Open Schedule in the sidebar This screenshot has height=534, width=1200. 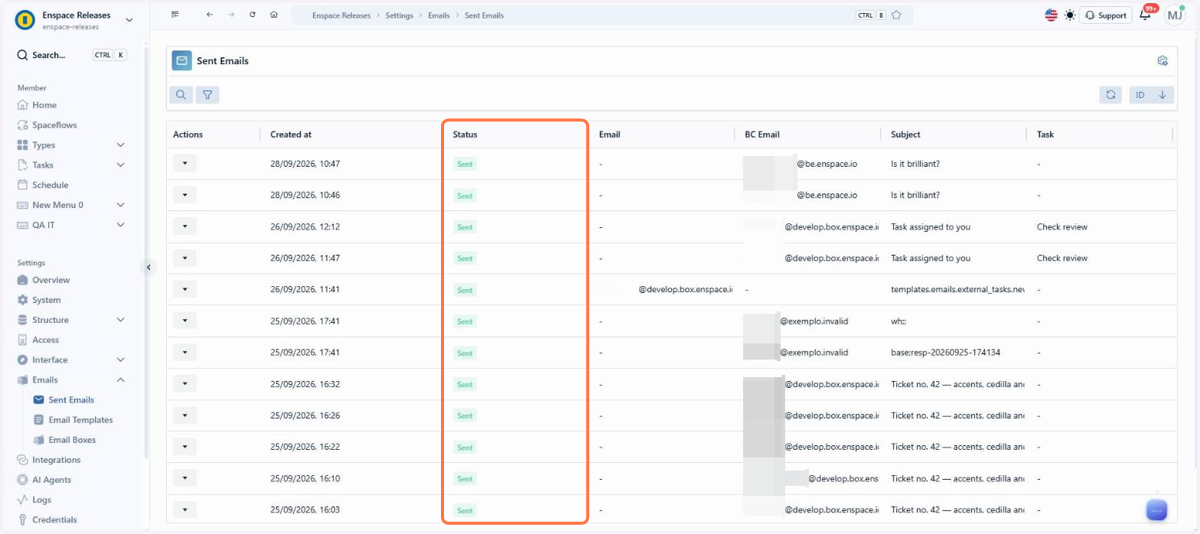click(x=50, y=185)
